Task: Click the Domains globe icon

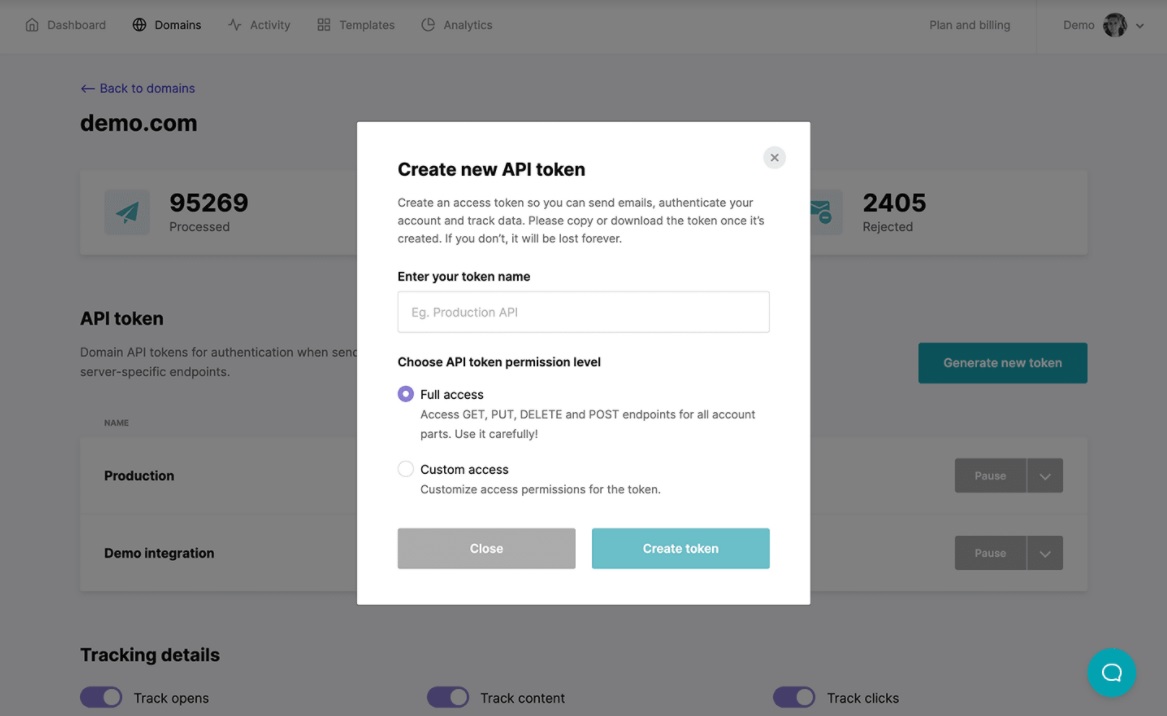Action: coord(139,25)
